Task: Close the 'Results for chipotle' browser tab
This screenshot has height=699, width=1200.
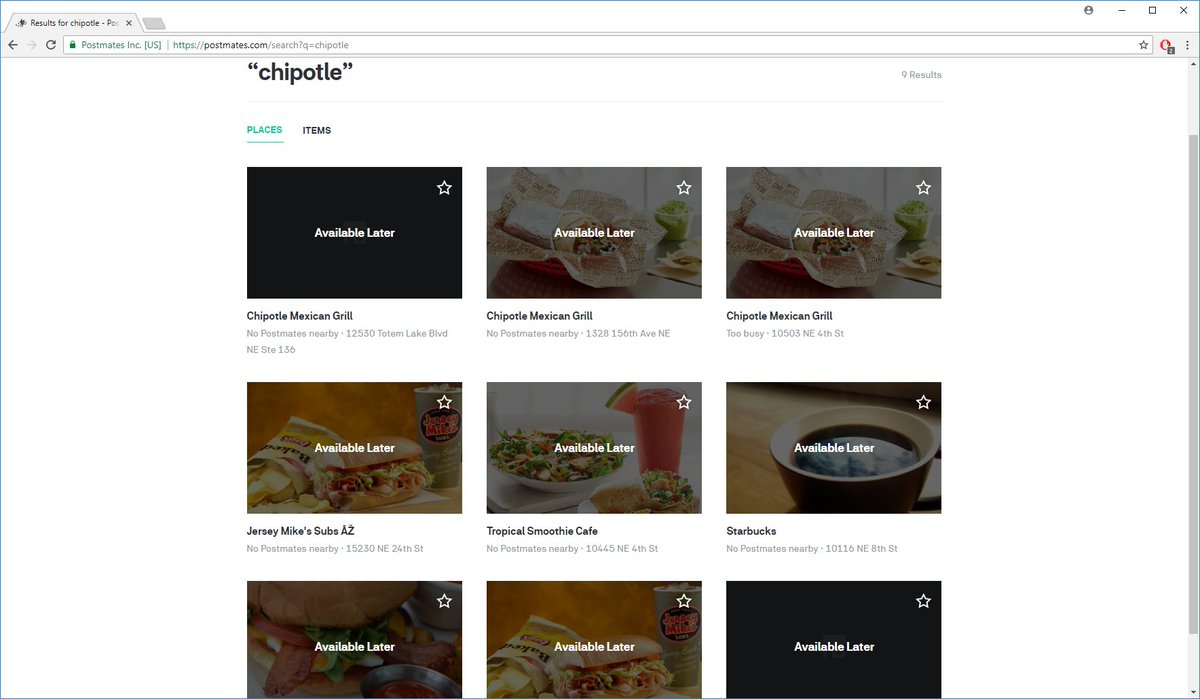Action: click(x=128, y=22)
